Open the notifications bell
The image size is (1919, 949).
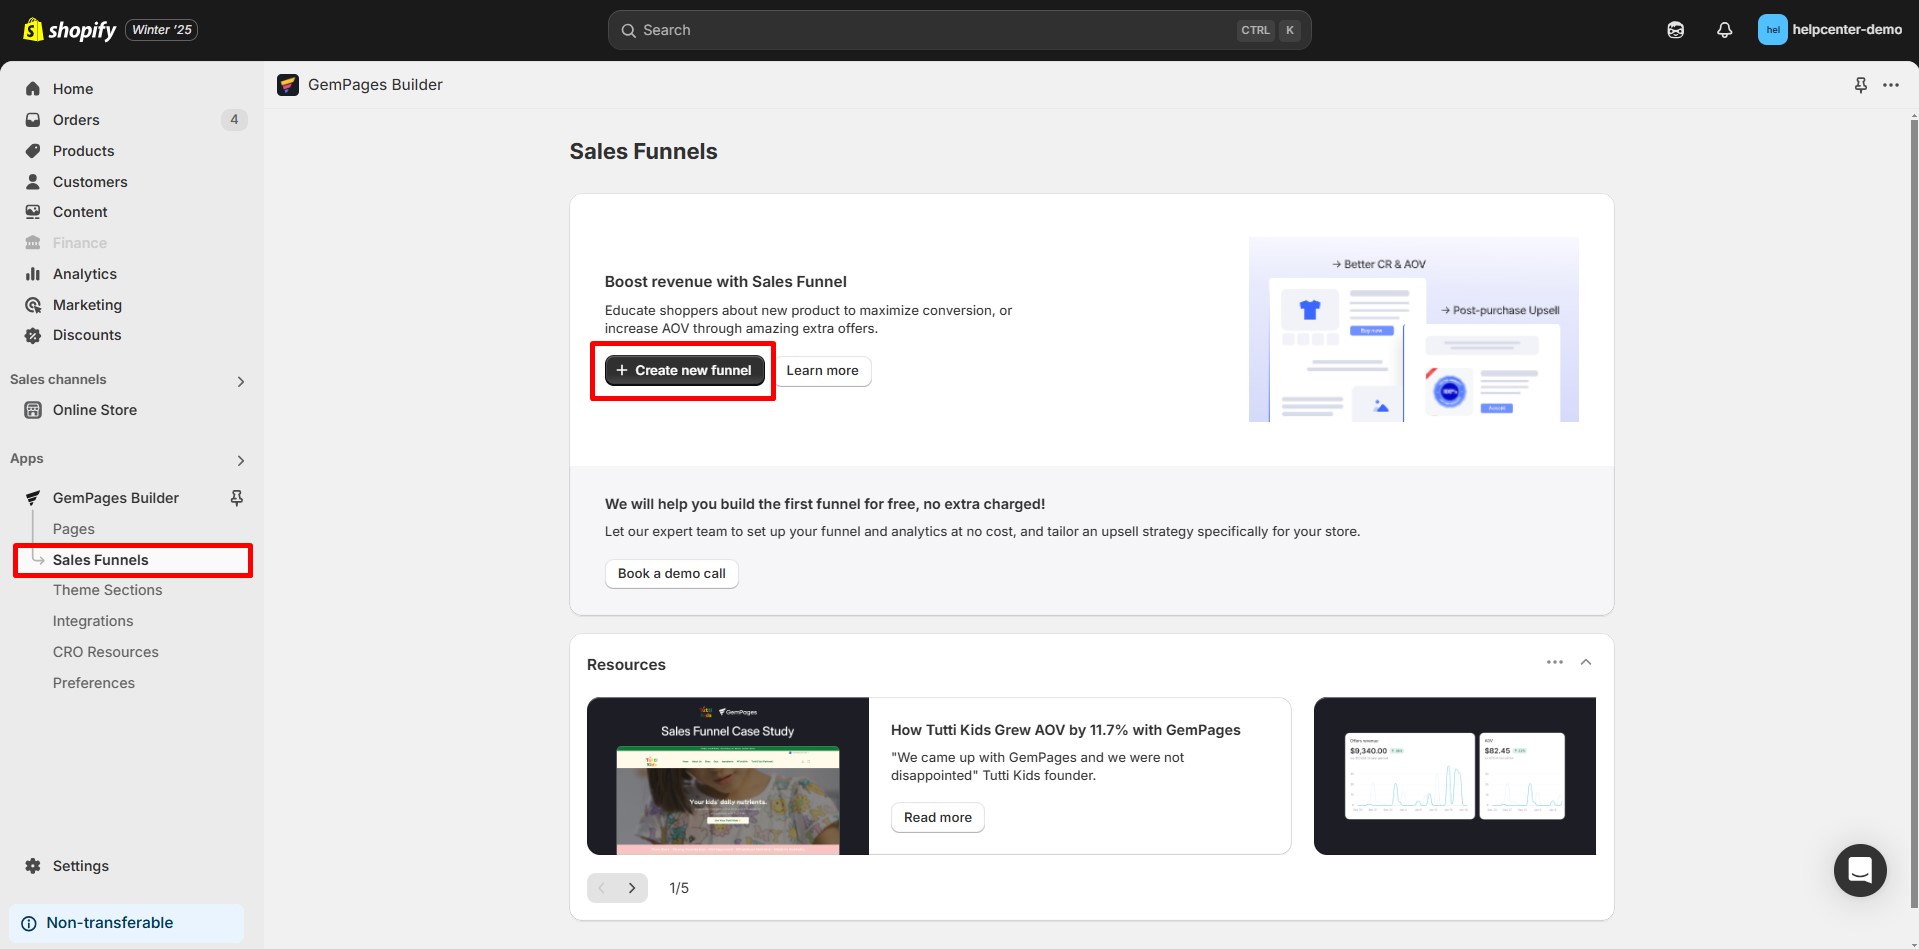(1724, 30)
